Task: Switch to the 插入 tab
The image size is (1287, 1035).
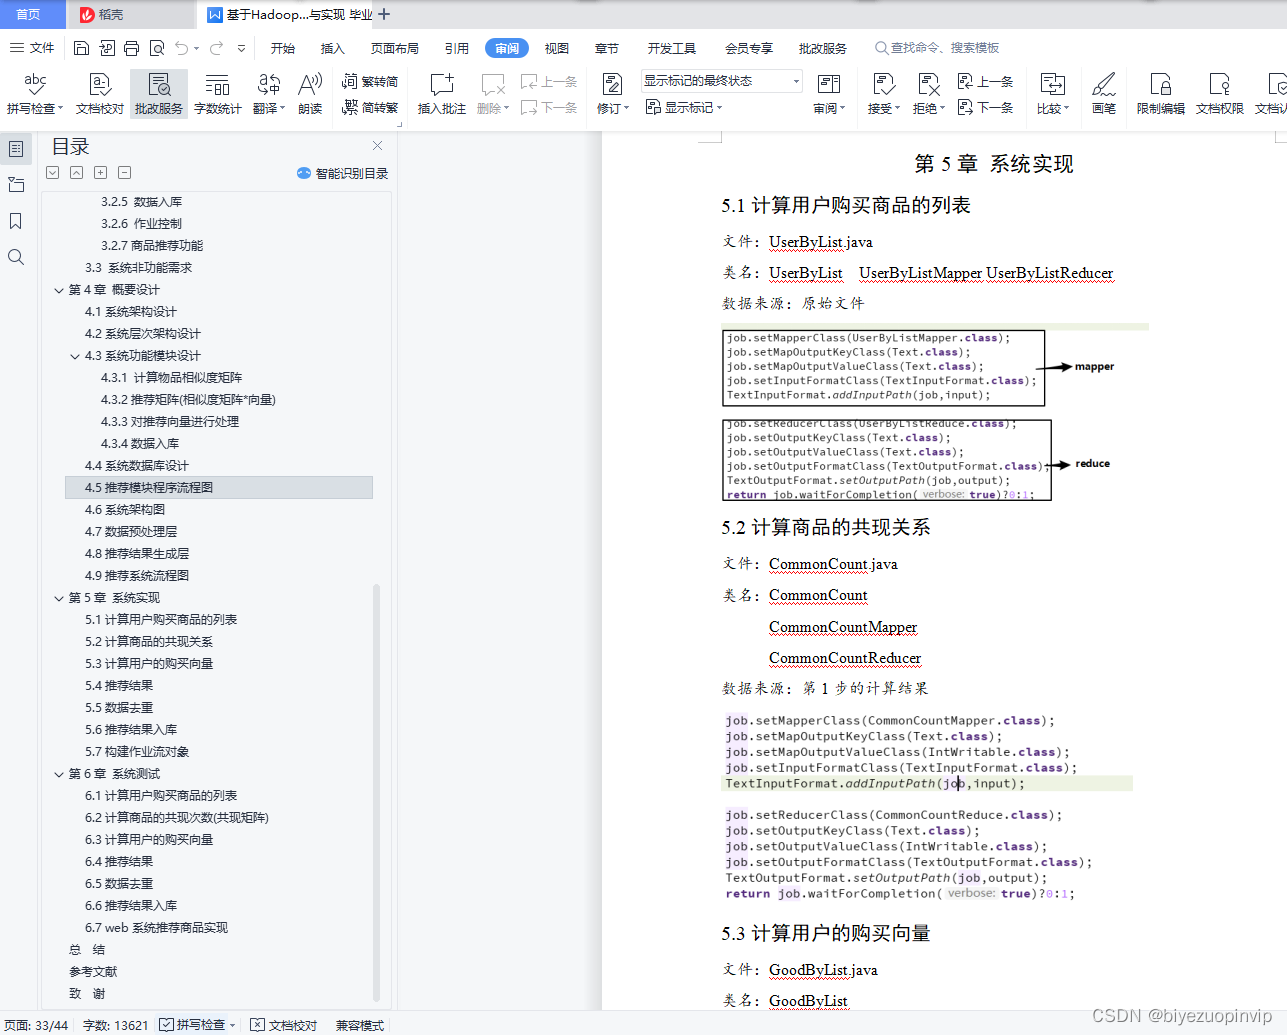Action: coord(332,48)
